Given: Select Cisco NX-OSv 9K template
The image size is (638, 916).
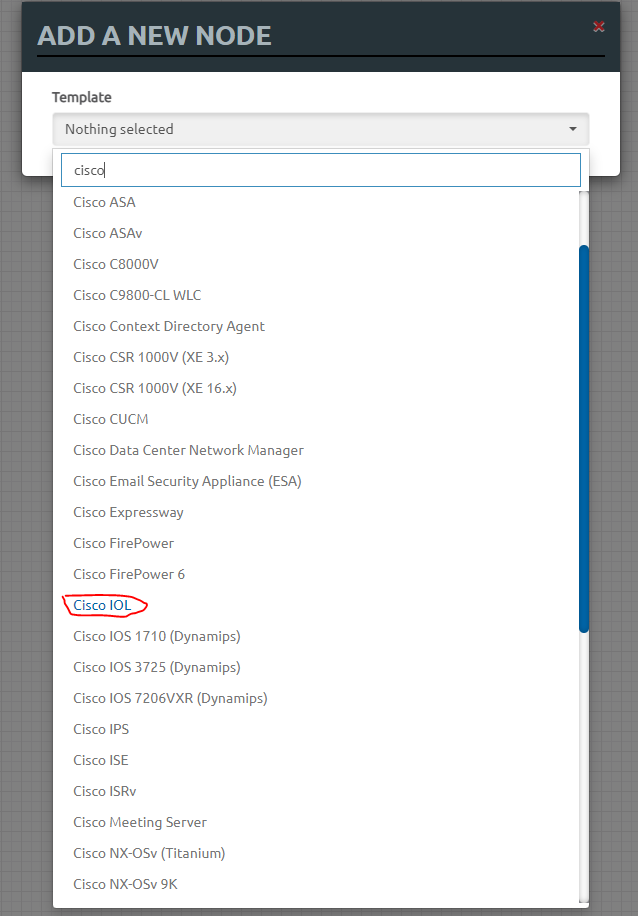Looking at the screenshot, I should click(125, 884).
